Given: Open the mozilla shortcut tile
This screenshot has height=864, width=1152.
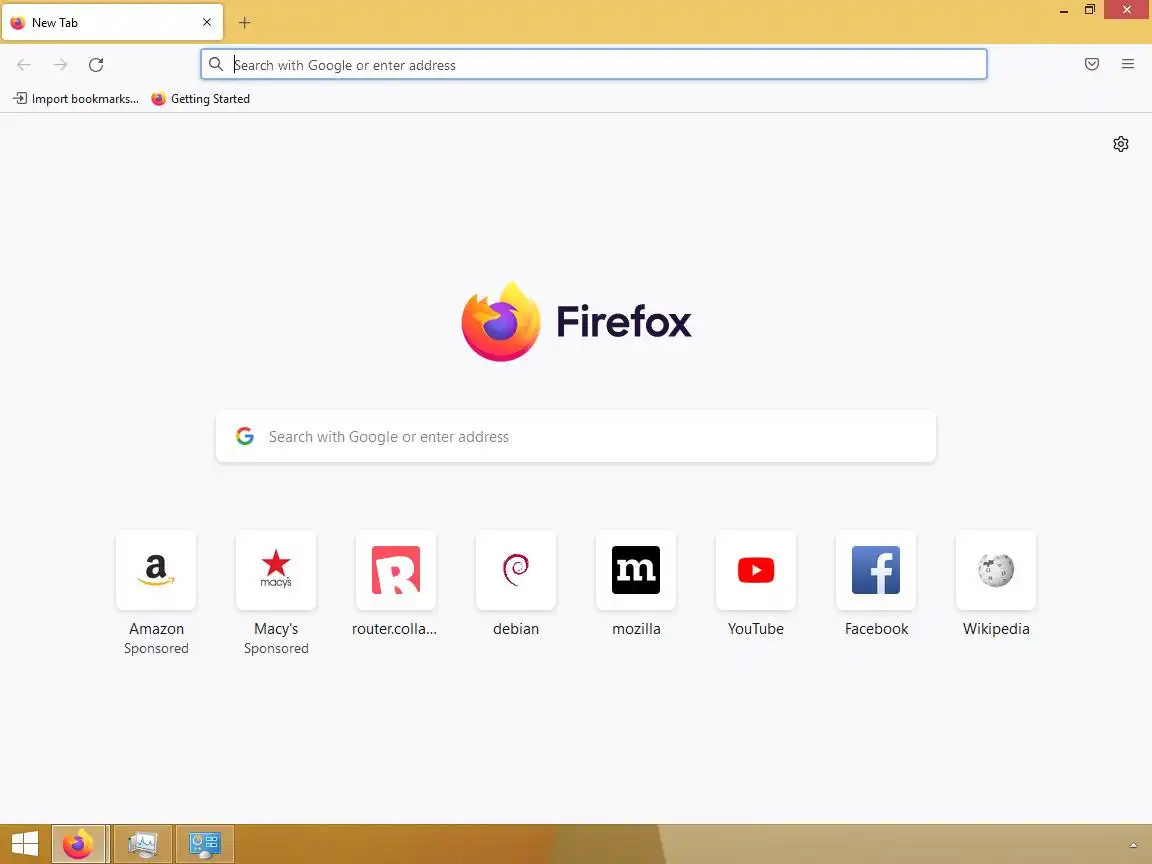Looking at the screenshot, I should click(x=636, y=570).
